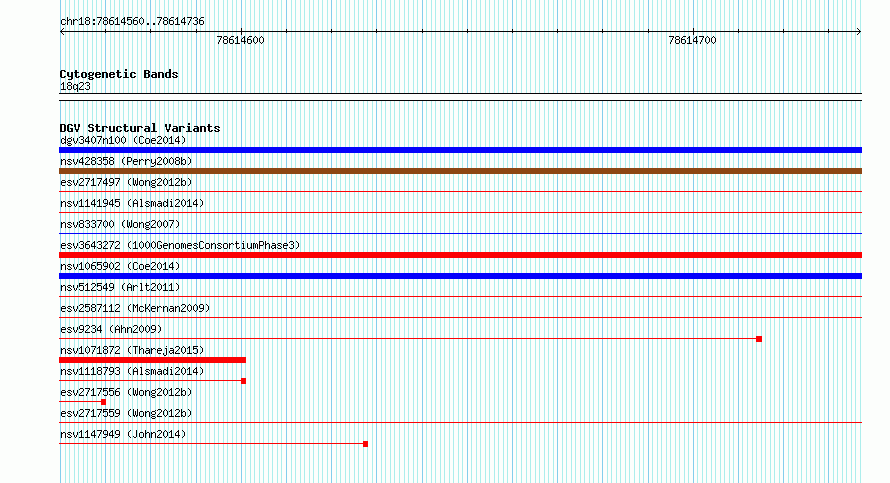
Task: Click the red end marker of esv9234
Action: (x=759, y=339)
